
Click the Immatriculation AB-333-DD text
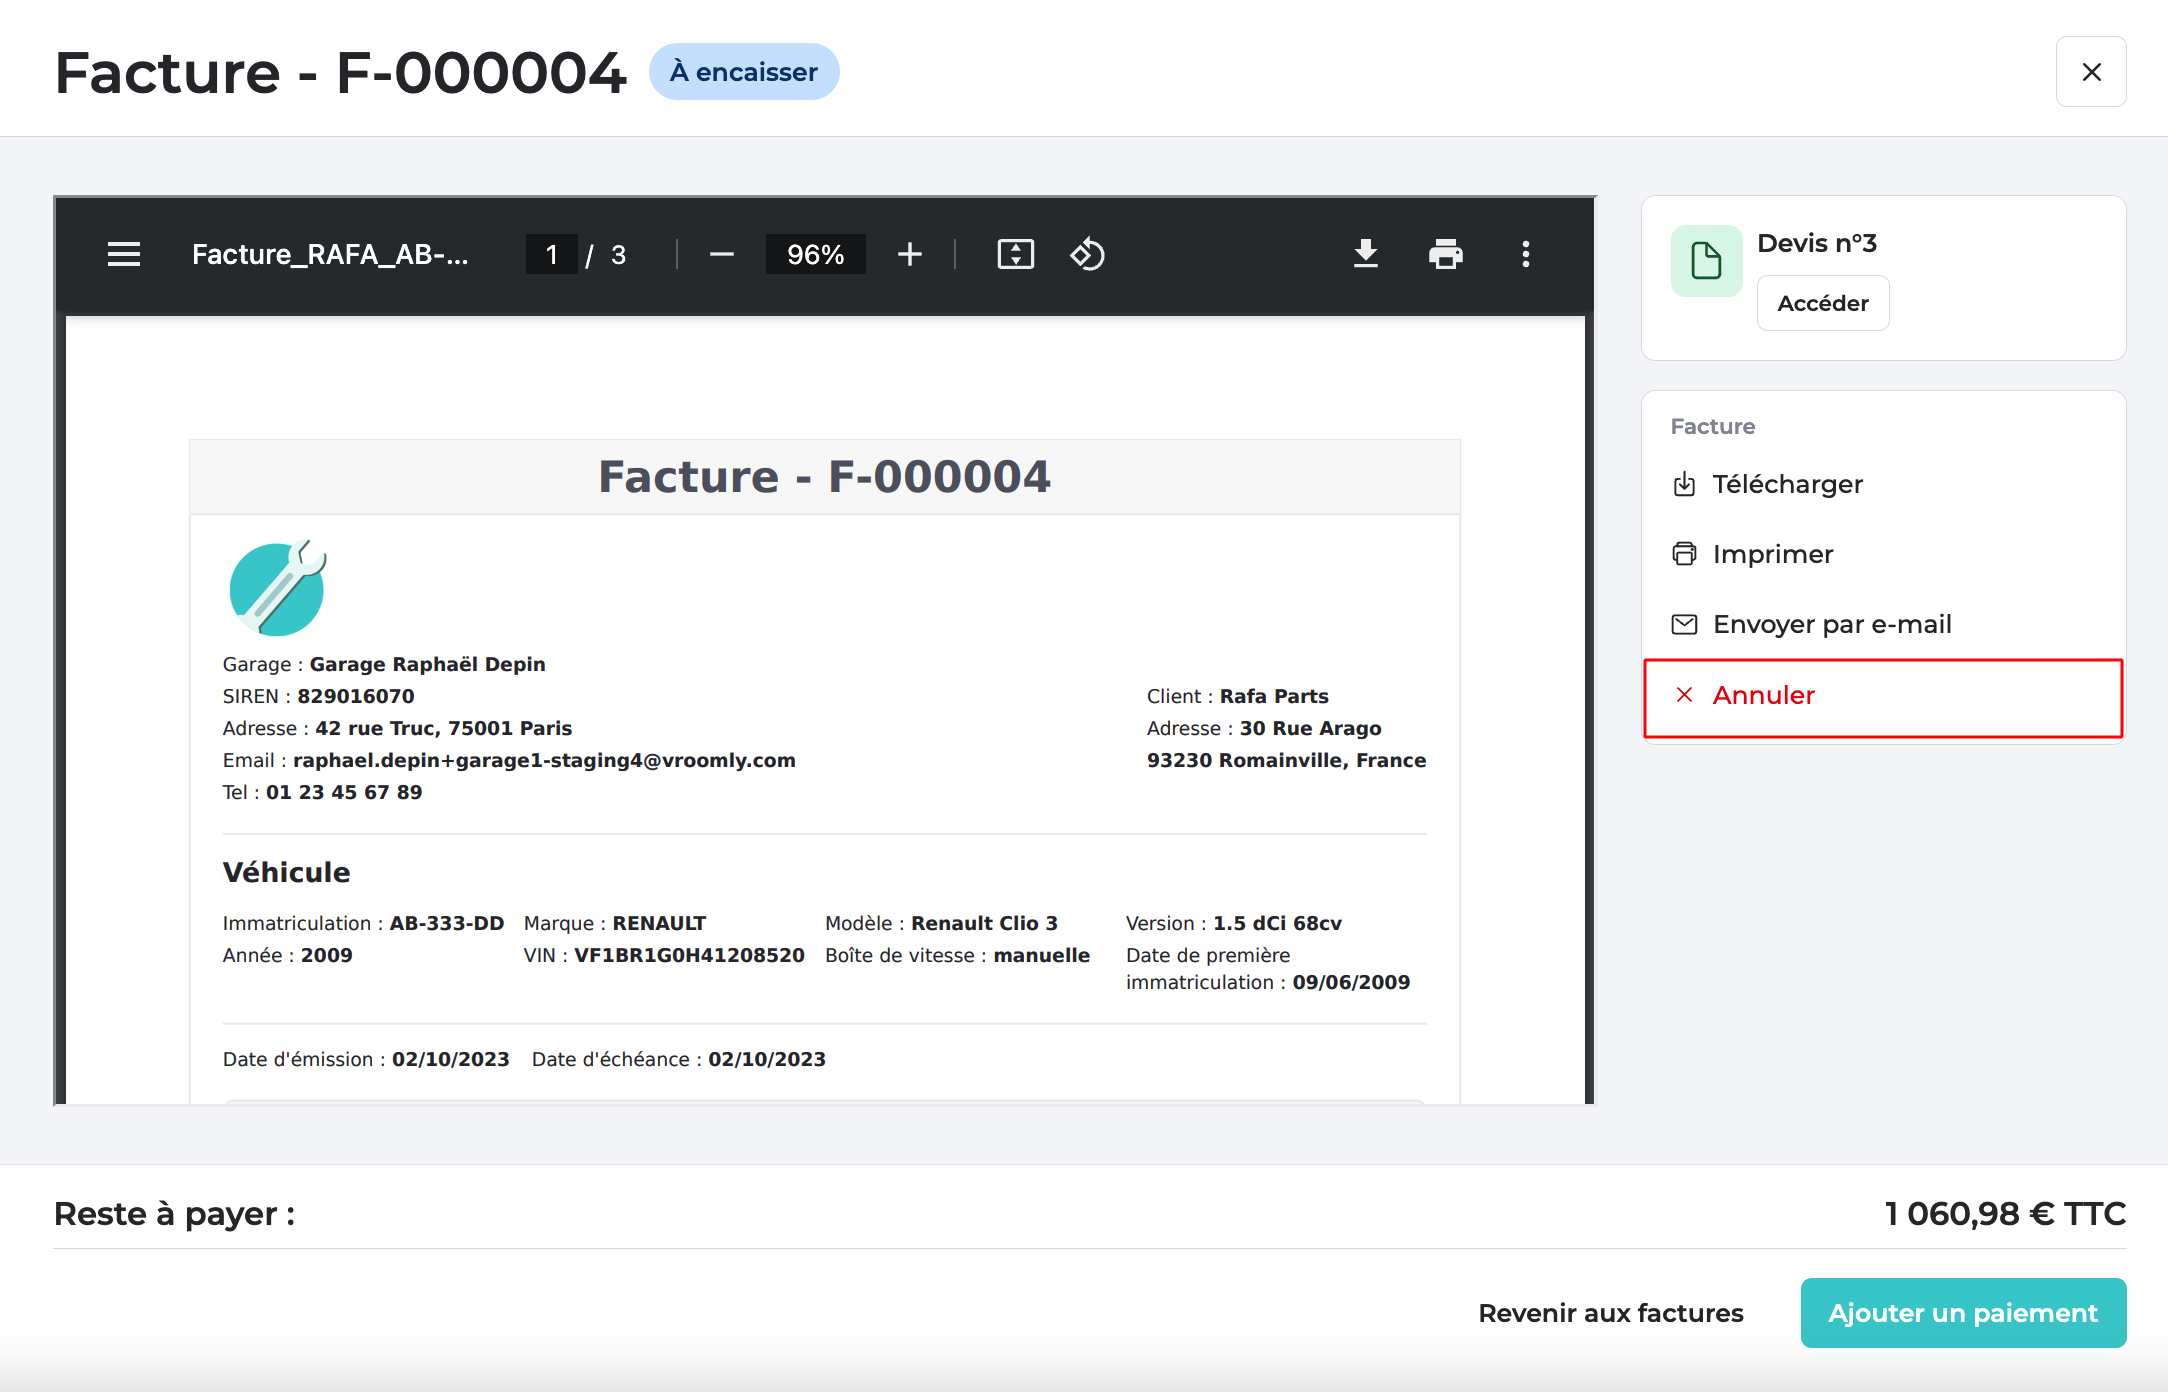363,923
